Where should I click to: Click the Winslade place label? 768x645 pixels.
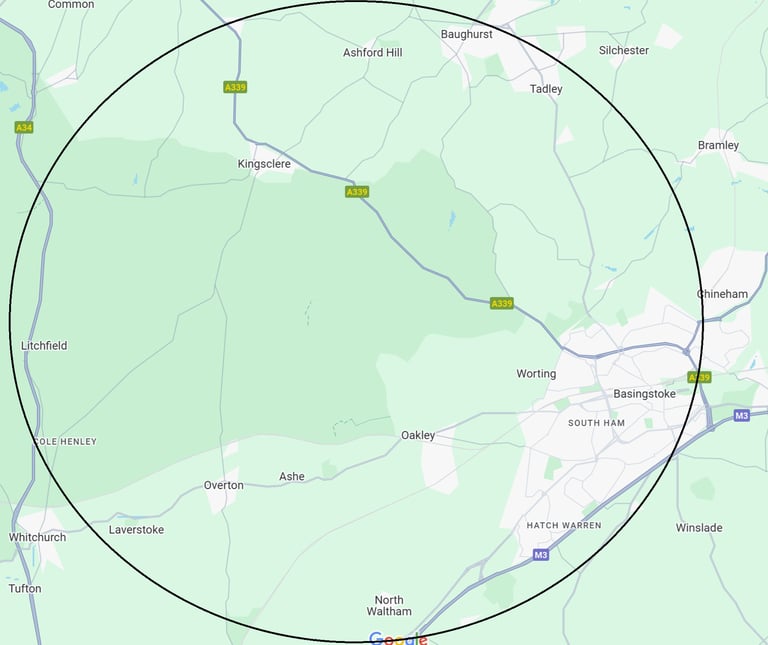click(699, 528)
